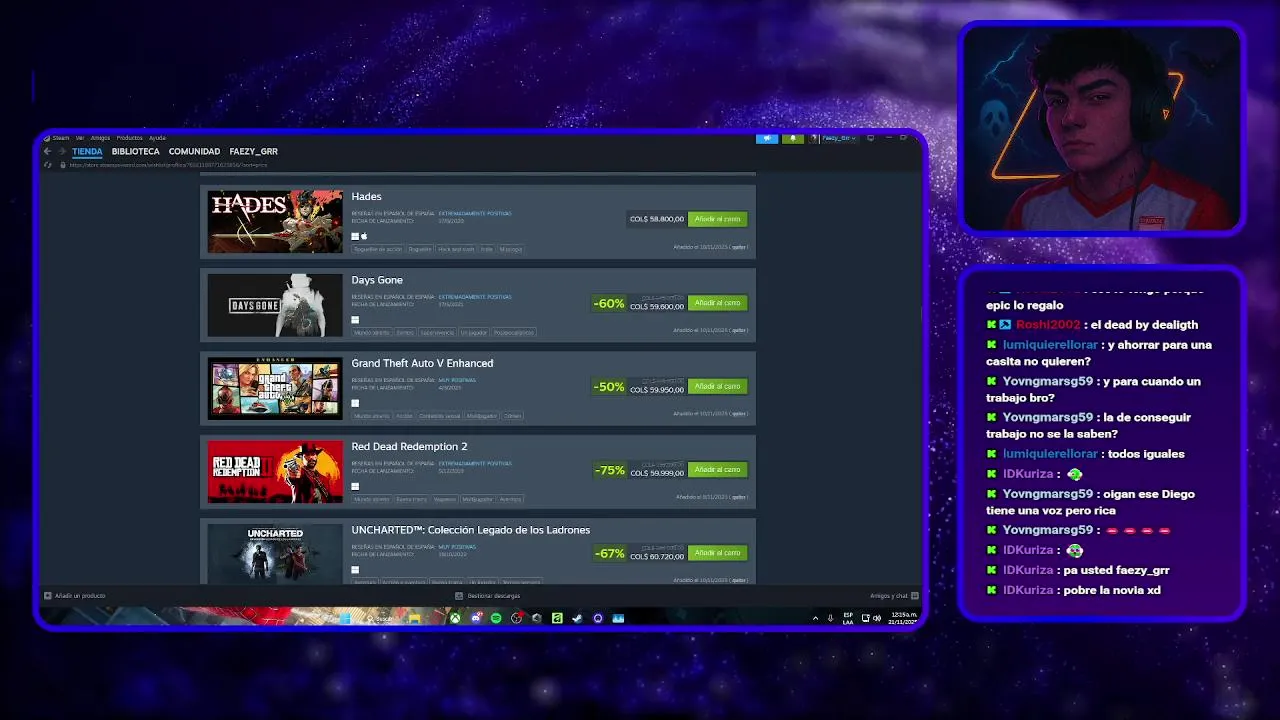Click the 'Roguelike de acción' tag under Hades
The width and height of the screenshot is (1280, 720).
pos(378,249)
